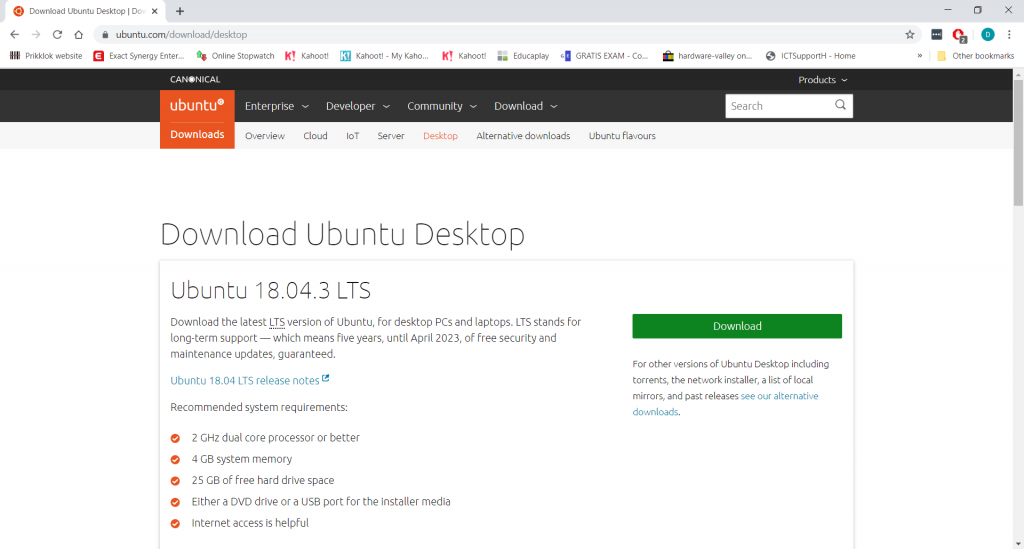Open the Alternative downloads tab
The image size is (1024, 549).
click(x=523, y=136)
